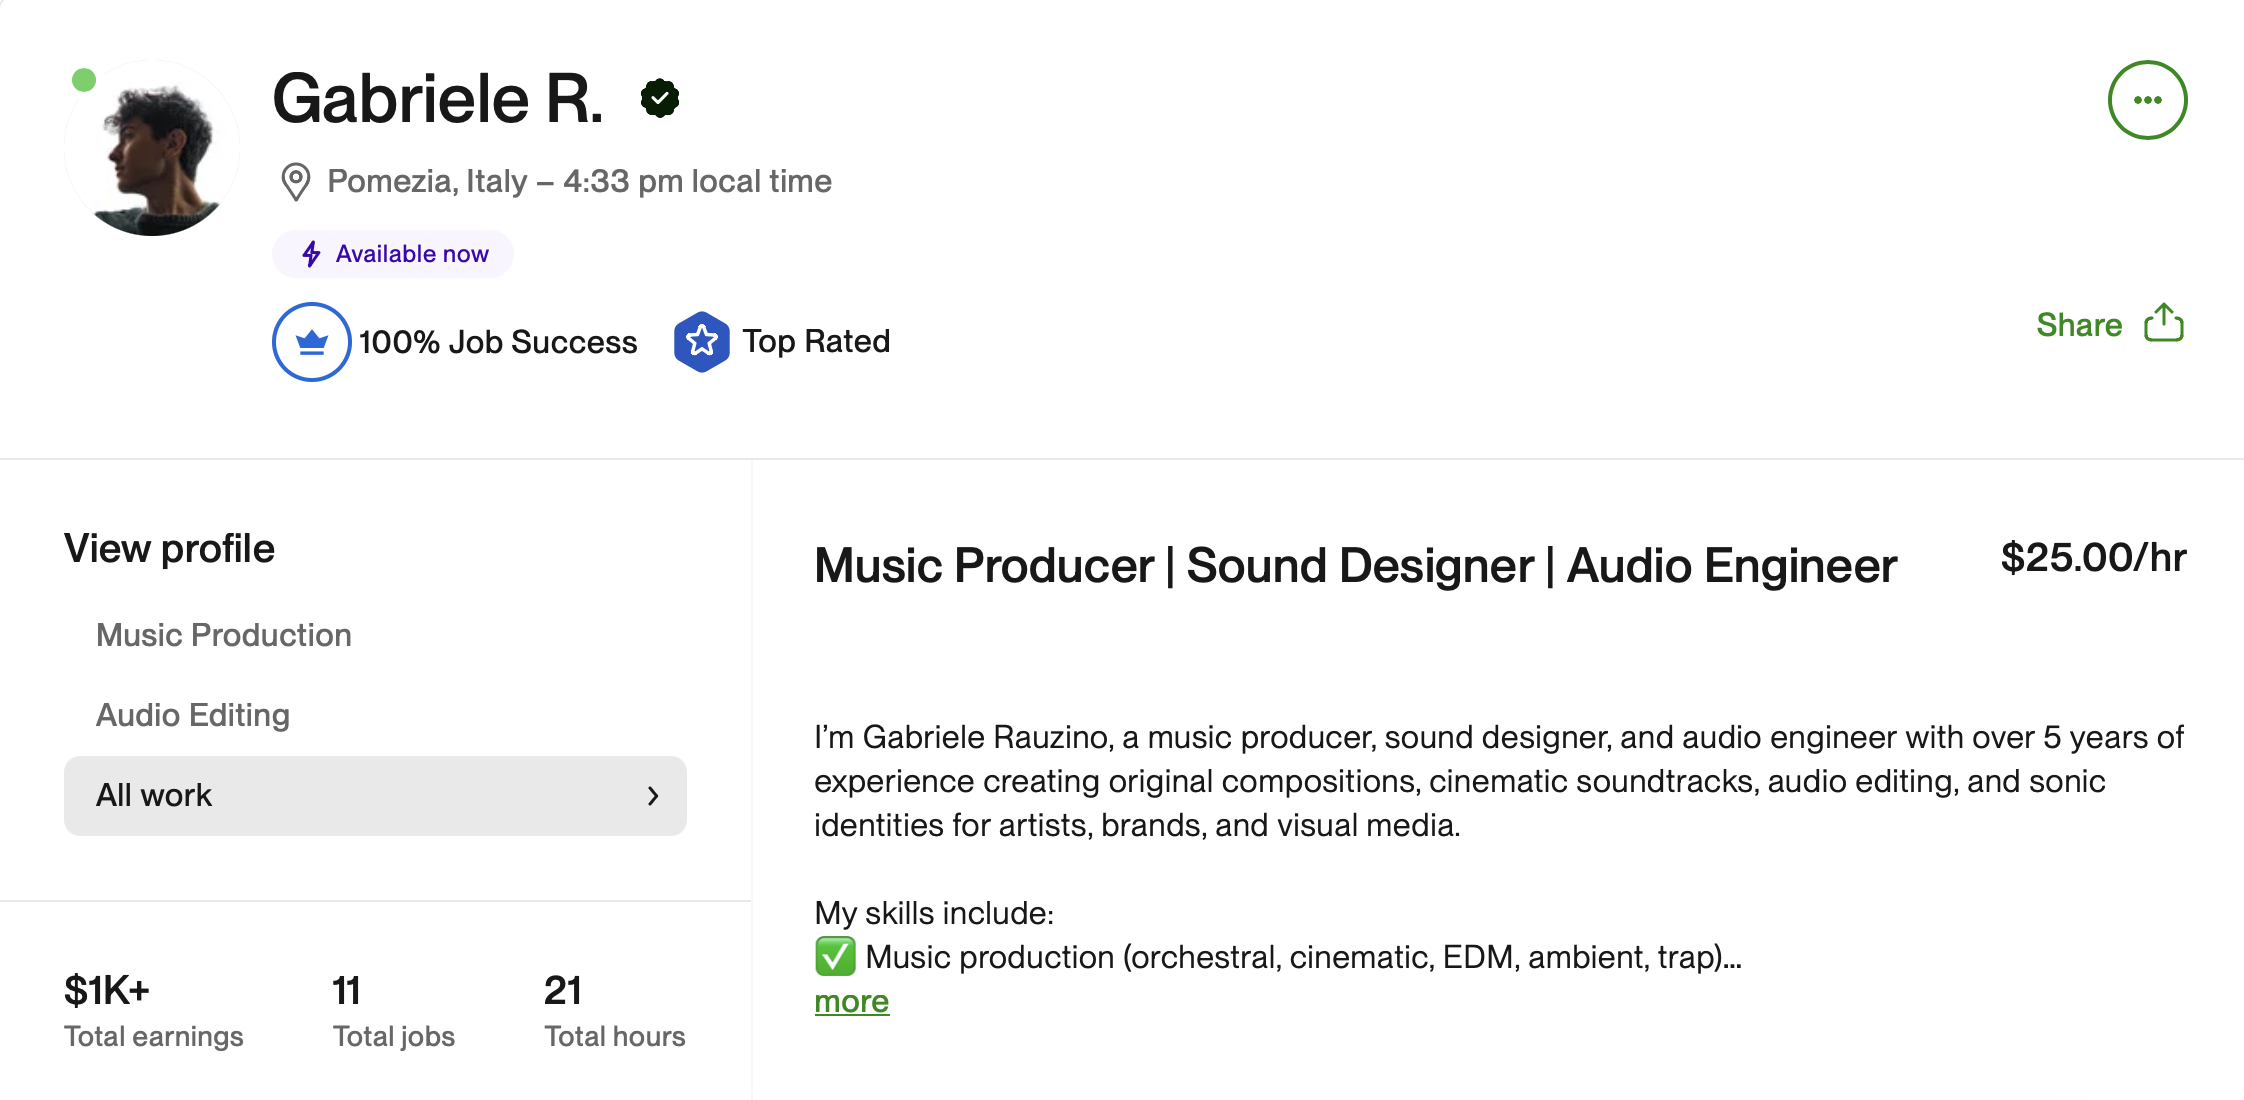Open the three-dots more options menu
The width and height of the screenshot is (2244, 1100).
2147,100
